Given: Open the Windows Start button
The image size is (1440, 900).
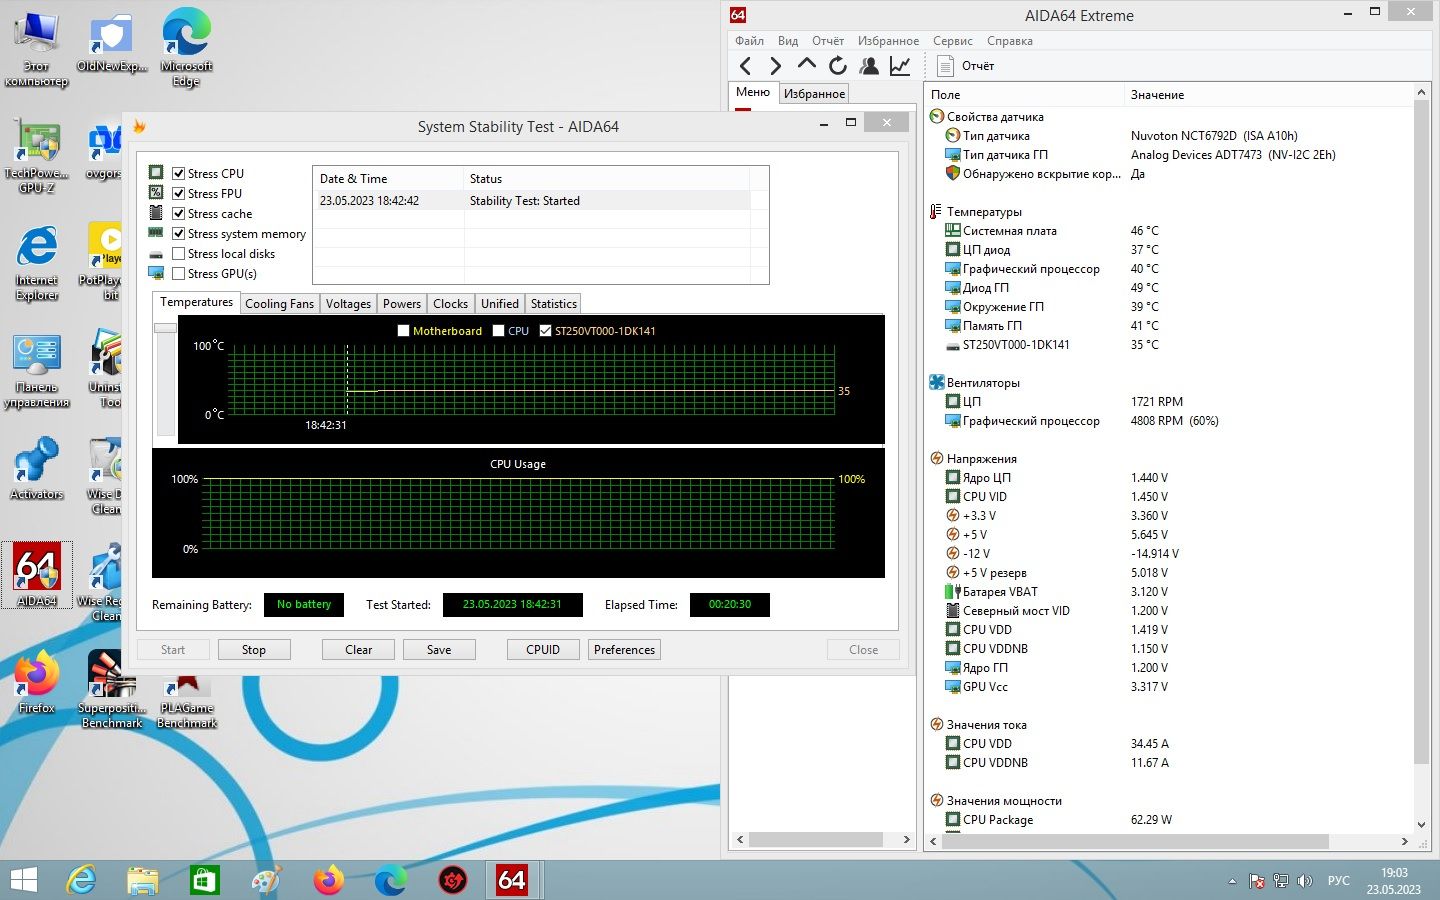Looking at the screenshot, I should point(23,880).
